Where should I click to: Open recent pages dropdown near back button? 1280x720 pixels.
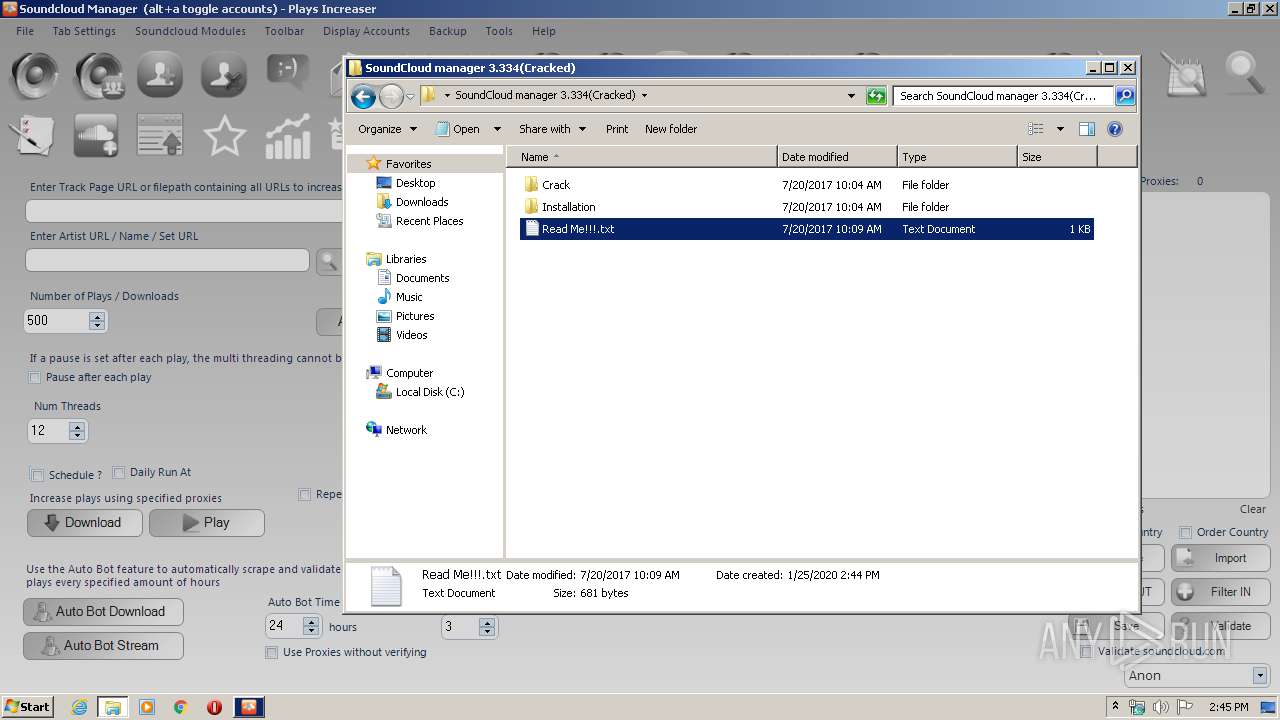pyautogui.click(x=410, y=97)
